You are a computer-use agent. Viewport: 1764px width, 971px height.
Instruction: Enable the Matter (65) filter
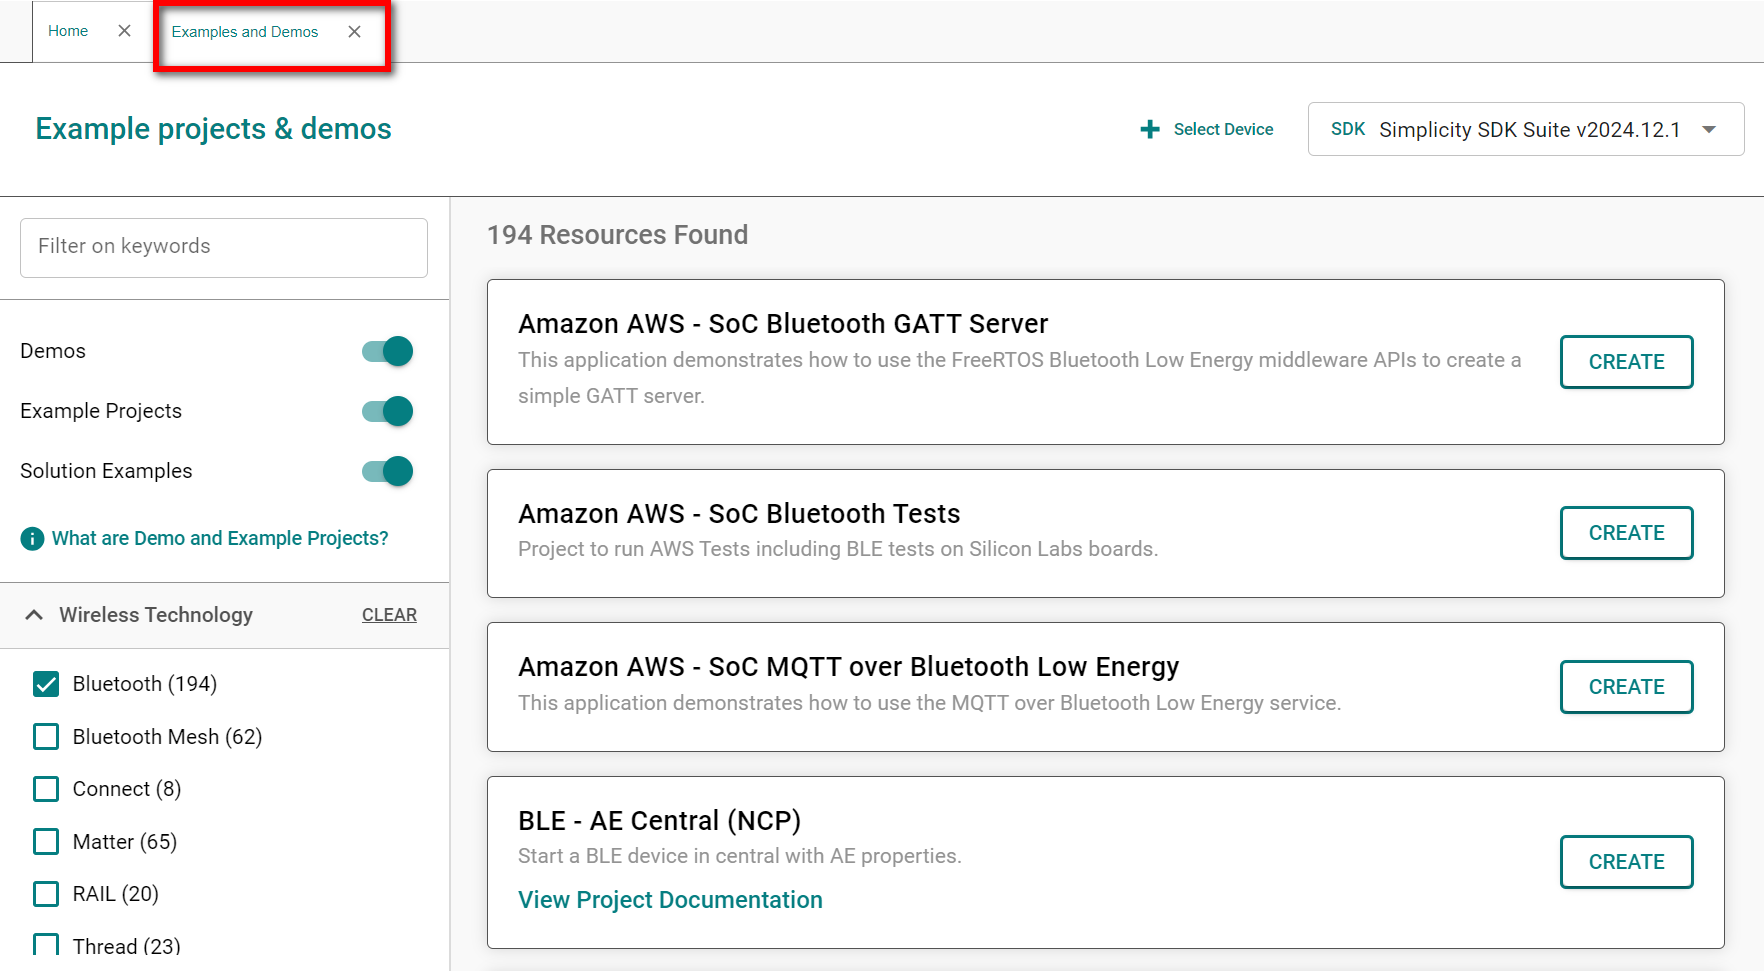(46, 841)
